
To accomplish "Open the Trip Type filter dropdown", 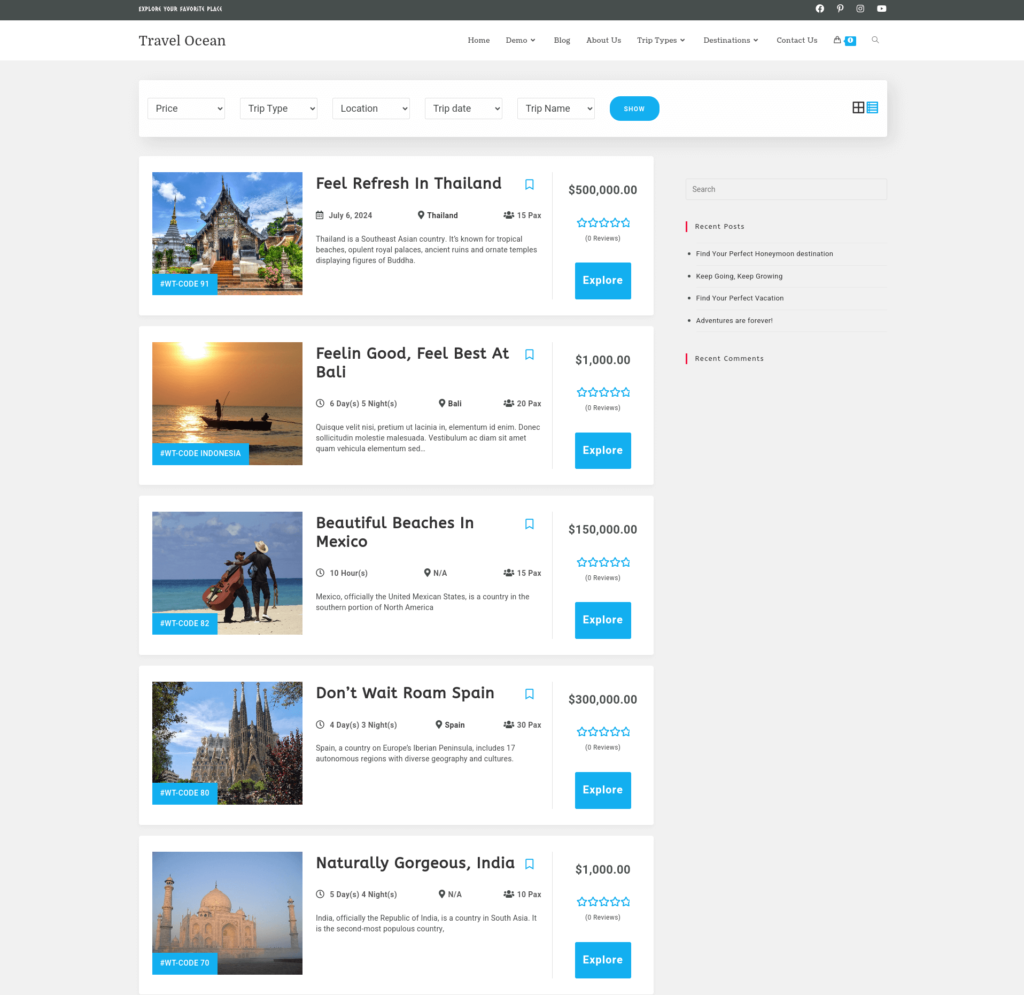I will pos(278,108).
